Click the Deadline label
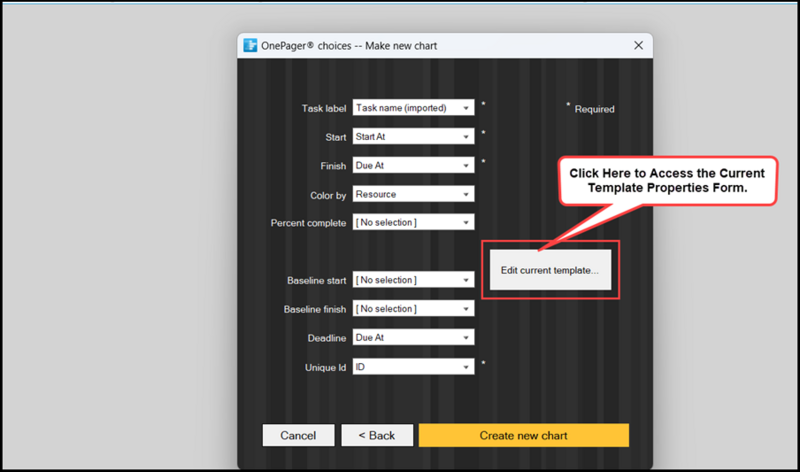 point(327,338)
